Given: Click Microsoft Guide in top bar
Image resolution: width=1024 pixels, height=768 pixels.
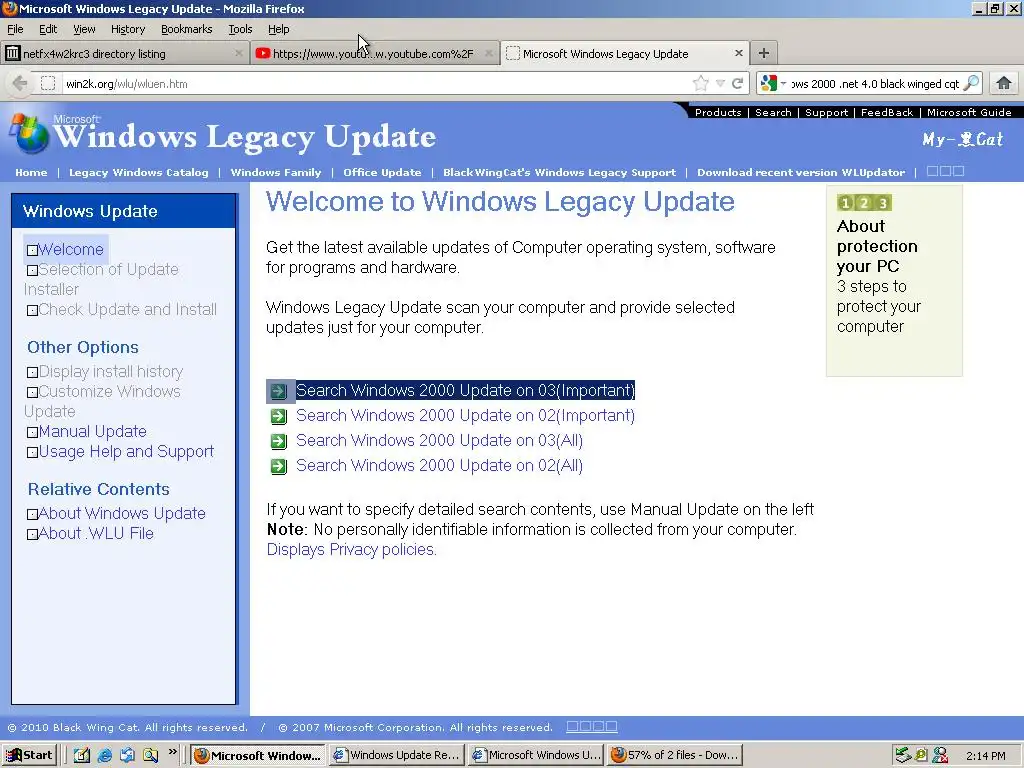Looking at the screenshot, I should click(x=969, y=112).
